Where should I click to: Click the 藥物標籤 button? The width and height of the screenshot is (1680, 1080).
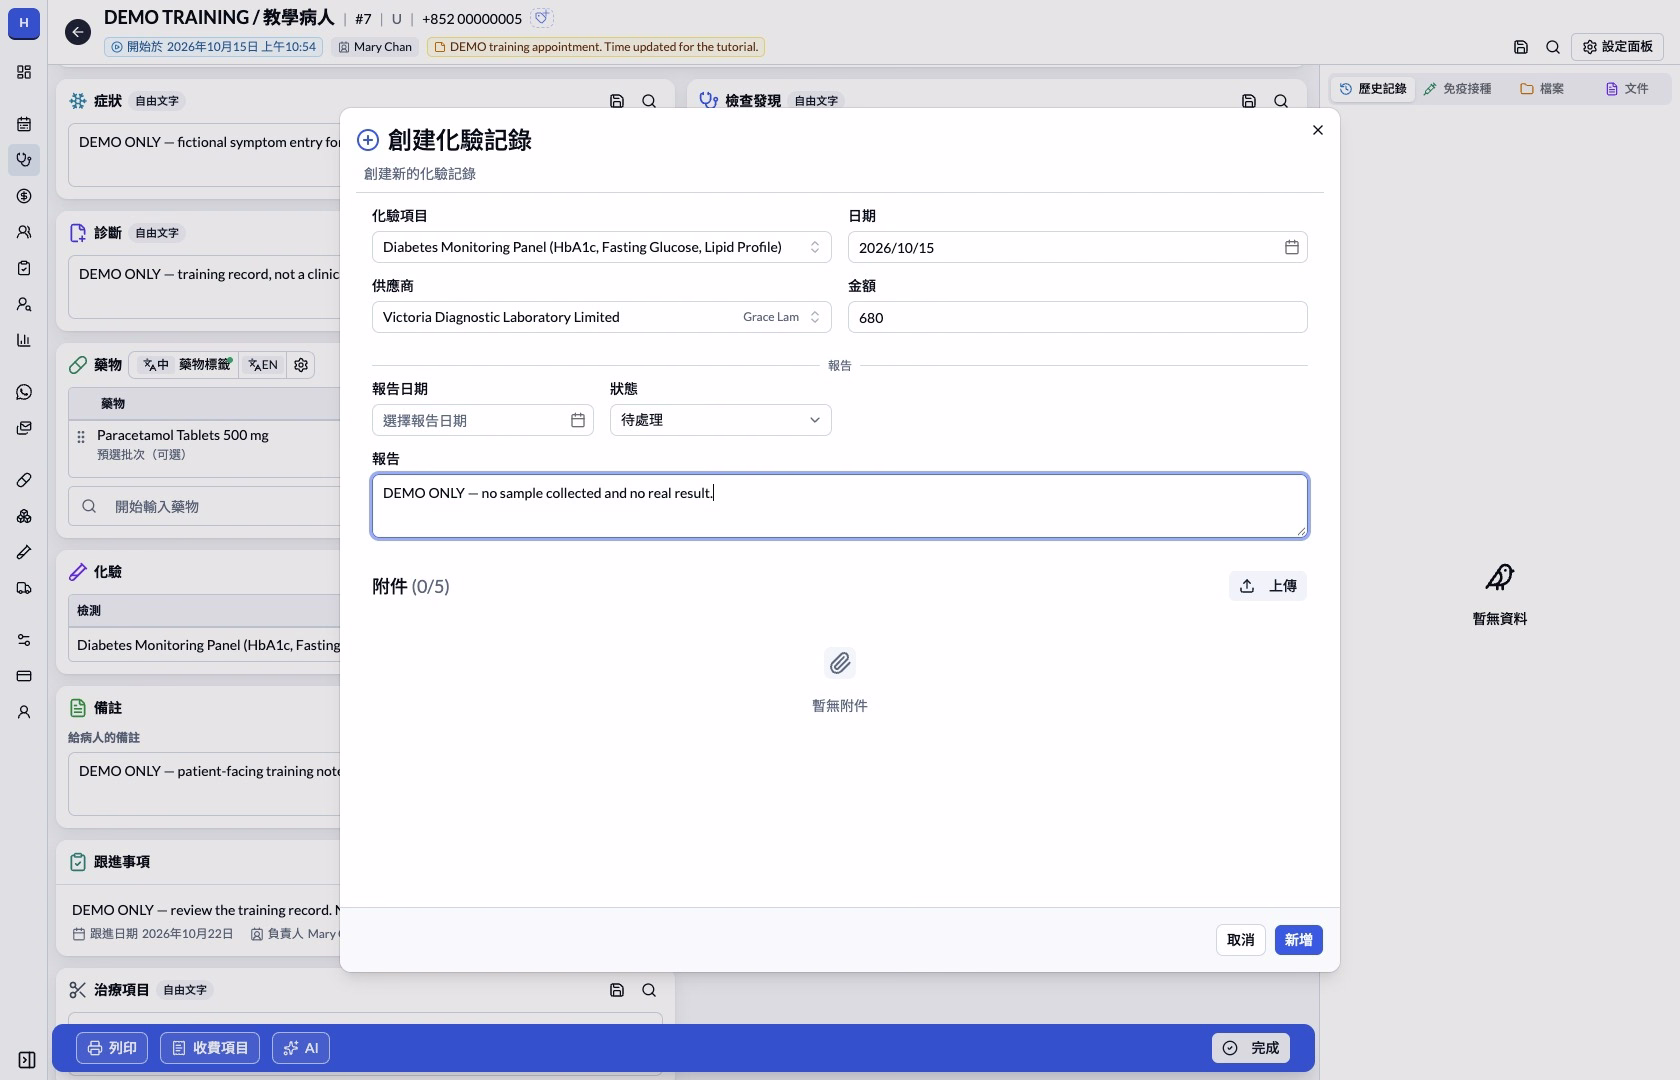205,365
